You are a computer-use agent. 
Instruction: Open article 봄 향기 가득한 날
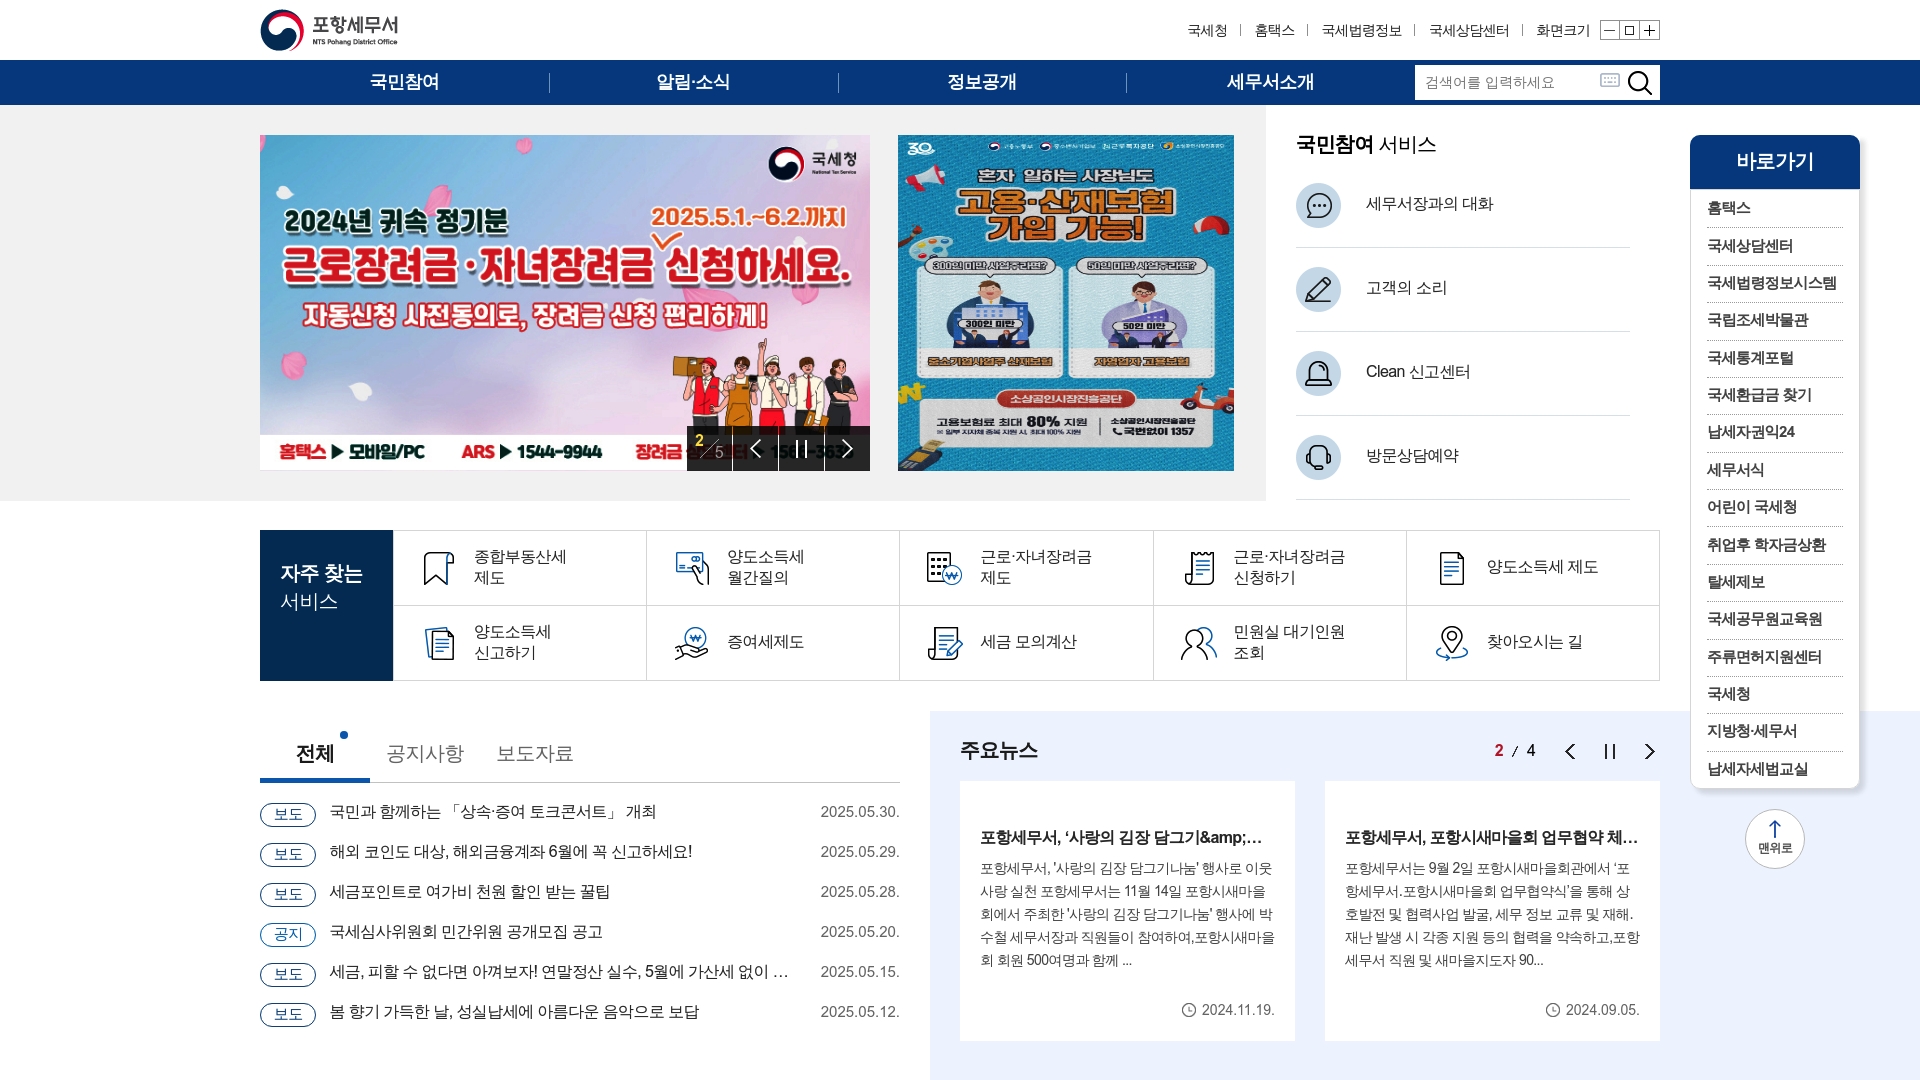point(514,1012)
